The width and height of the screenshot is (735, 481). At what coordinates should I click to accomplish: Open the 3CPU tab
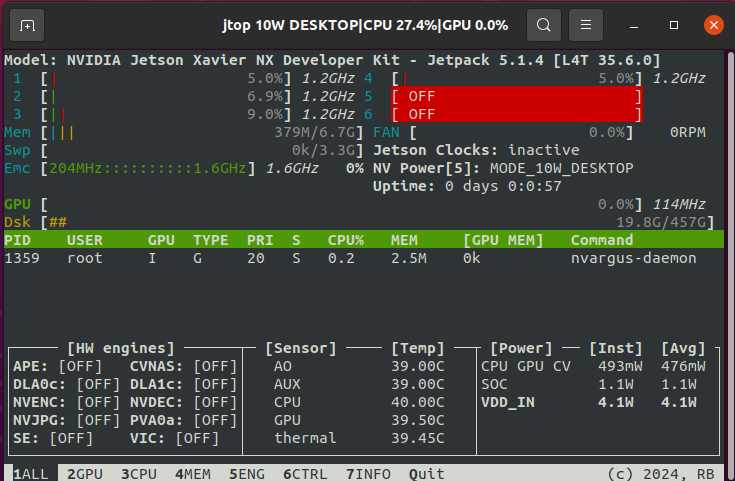pos(139,474)
